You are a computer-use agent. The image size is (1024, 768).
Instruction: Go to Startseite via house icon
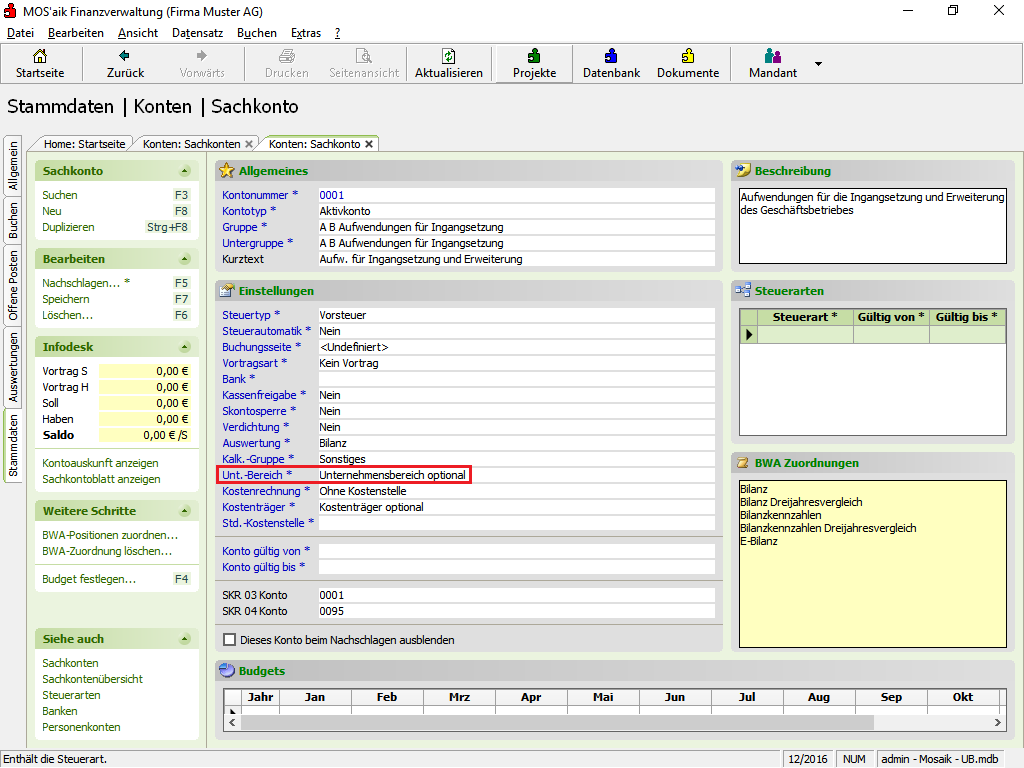click(x=40, y=56)
